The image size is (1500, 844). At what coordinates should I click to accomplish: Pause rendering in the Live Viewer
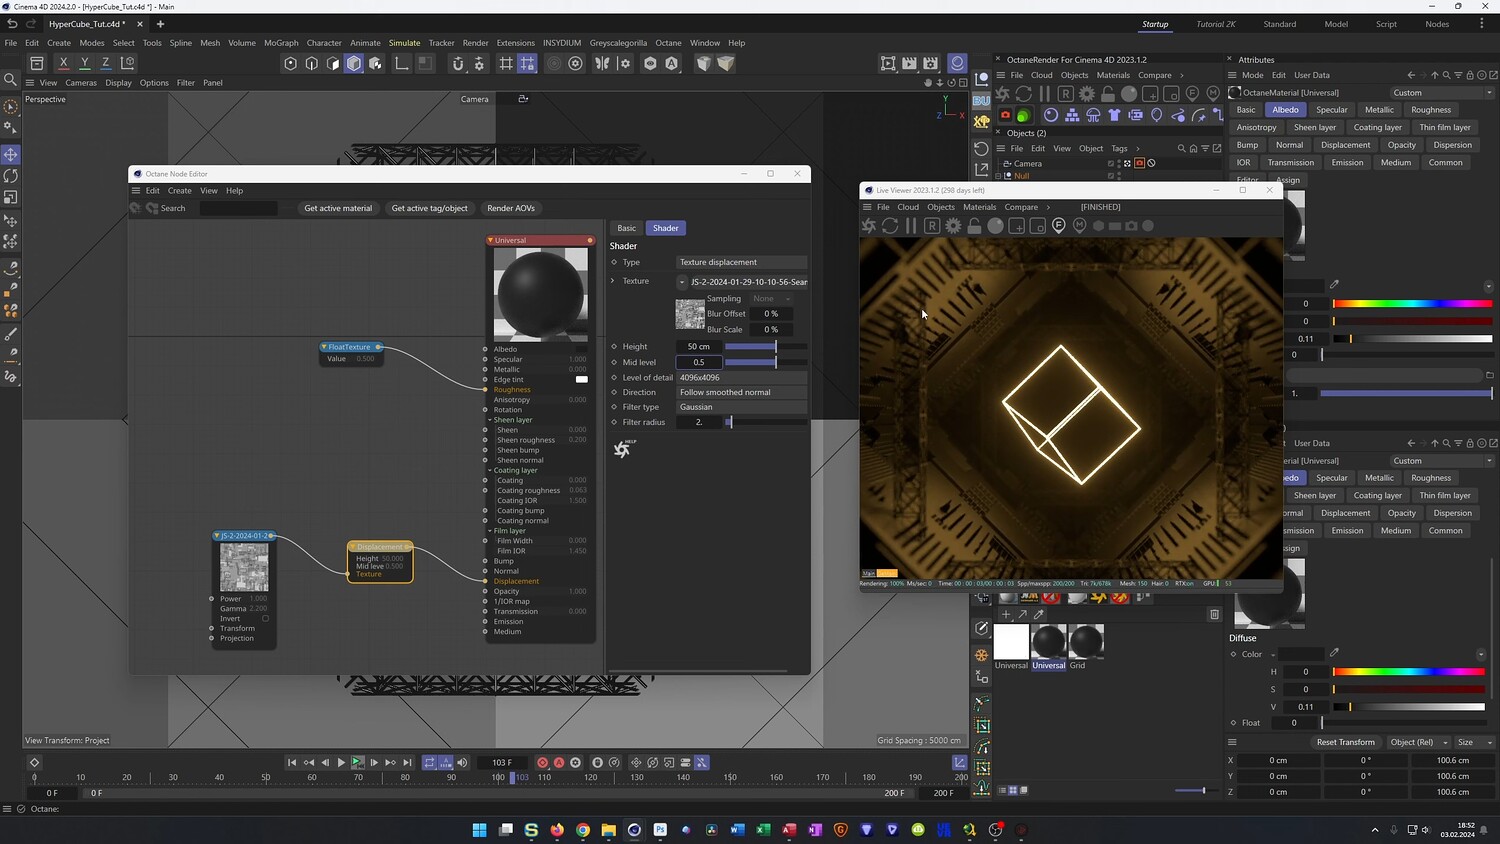(x=911, y=226)
